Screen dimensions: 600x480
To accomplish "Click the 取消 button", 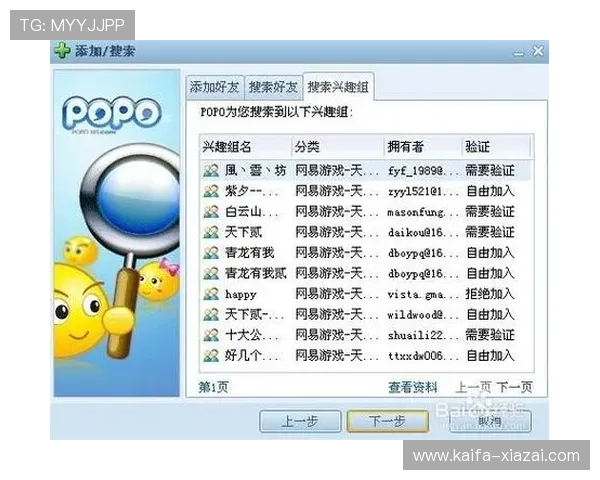I will (x=489, y=421).
